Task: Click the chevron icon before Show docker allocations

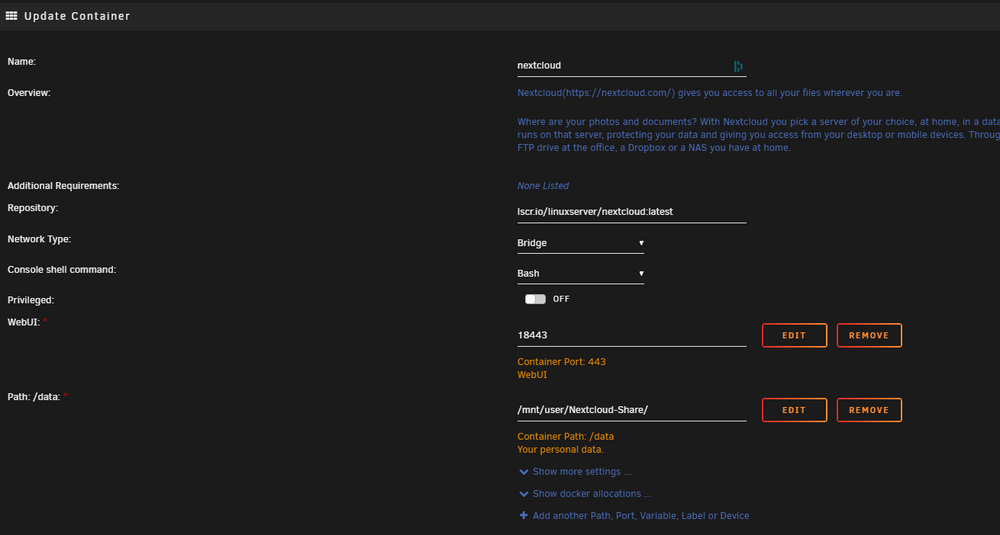Action: (x=524, y=494)
